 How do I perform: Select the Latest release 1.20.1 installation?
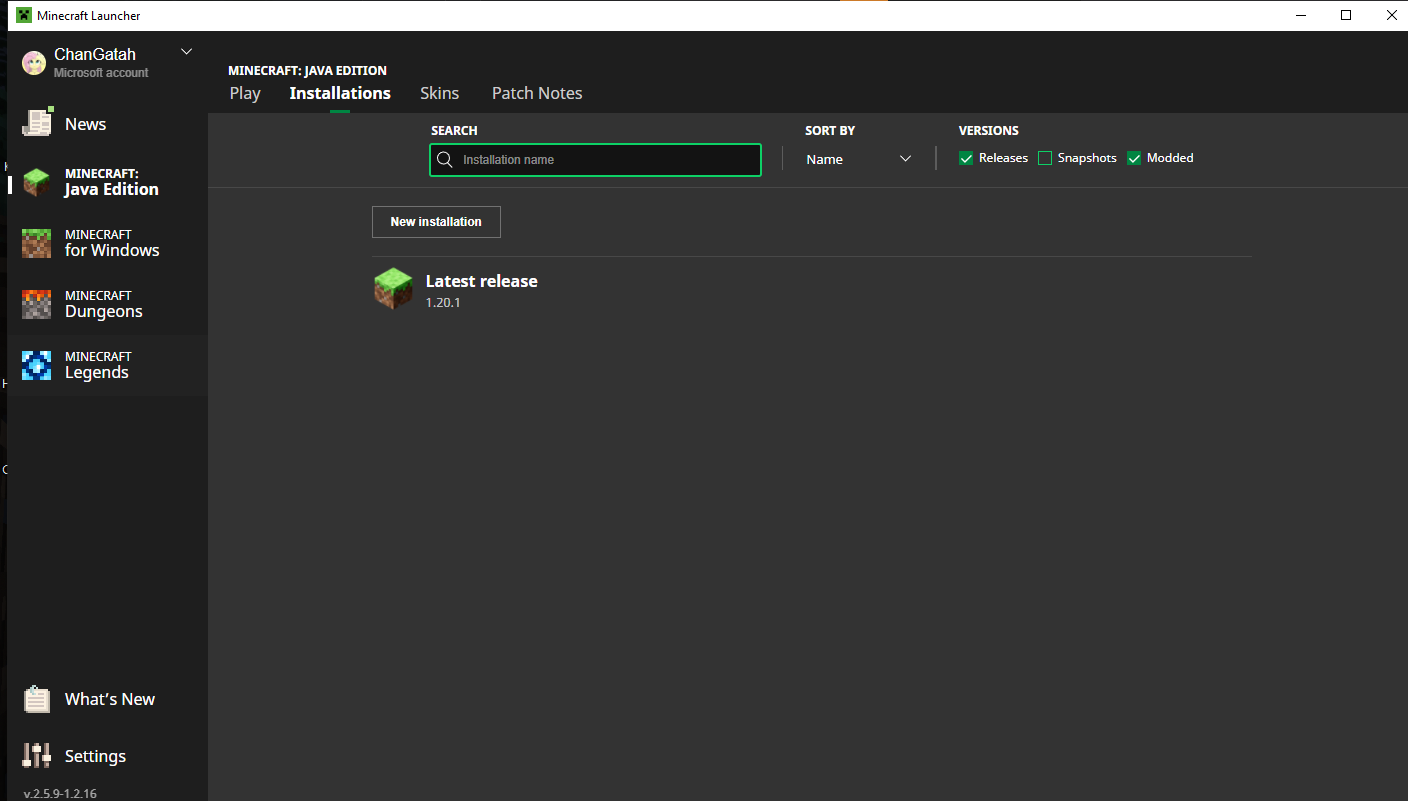482,290
